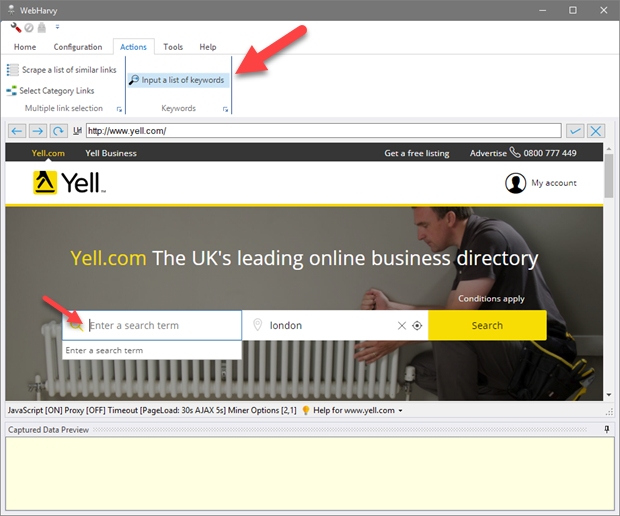The height and width of the screenshot is (516, 620).
Task: Open the Help for www.yell.com dropdown
Action: (x=400, y=410)
